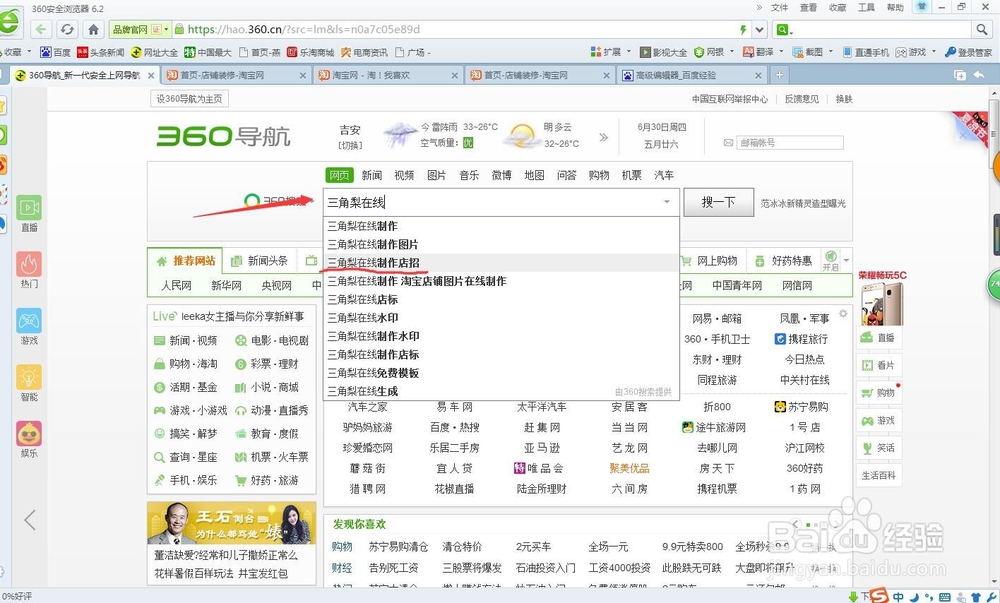Open the 反馈意见 link
The image size is (1000, 603).
tap(802, 99)
